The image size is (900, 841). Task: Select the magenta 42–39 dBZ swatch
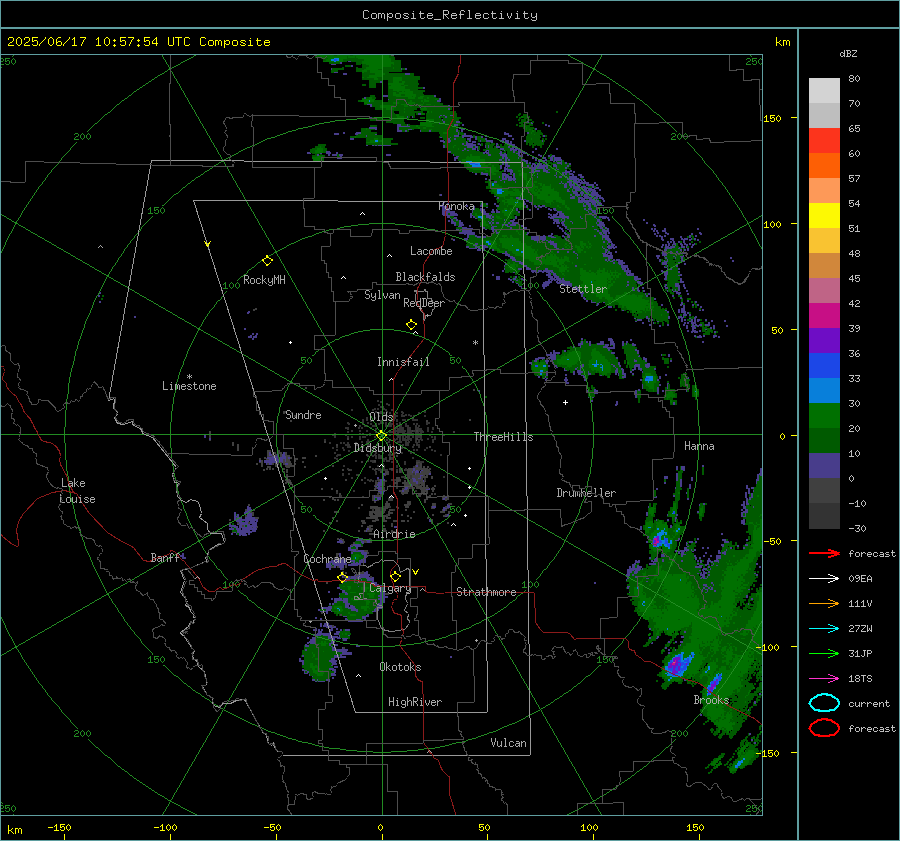click(824, 316)
